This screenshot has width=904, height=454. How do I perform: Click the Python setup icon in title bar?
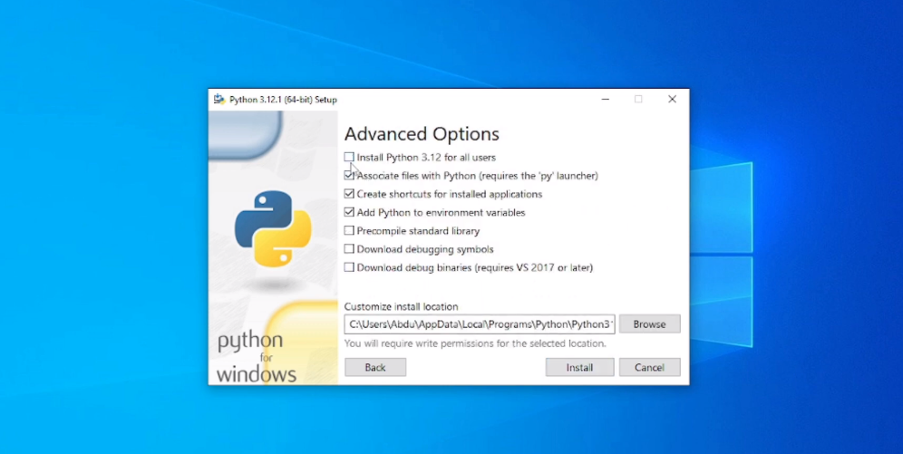[x=219, y=99]
